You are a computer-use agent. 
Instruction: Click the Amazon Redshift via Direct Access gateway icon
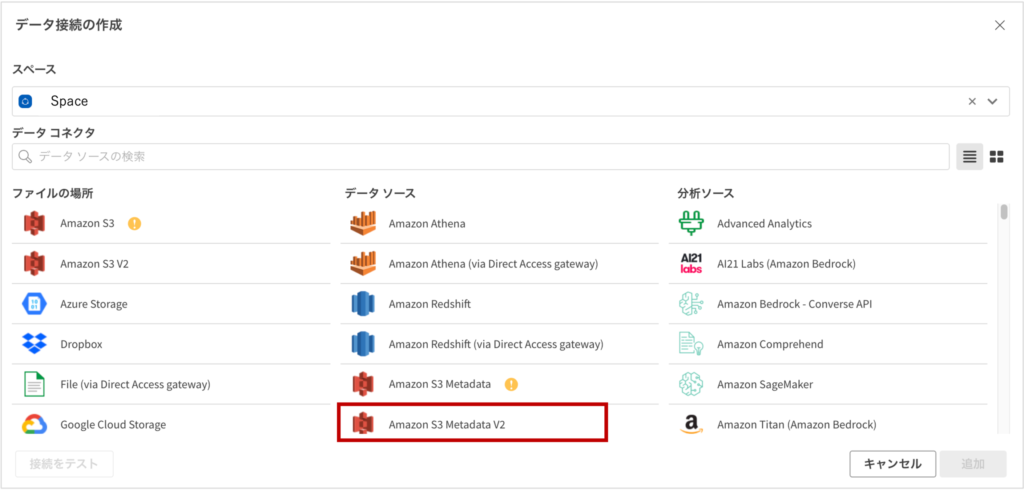[363, 344]
